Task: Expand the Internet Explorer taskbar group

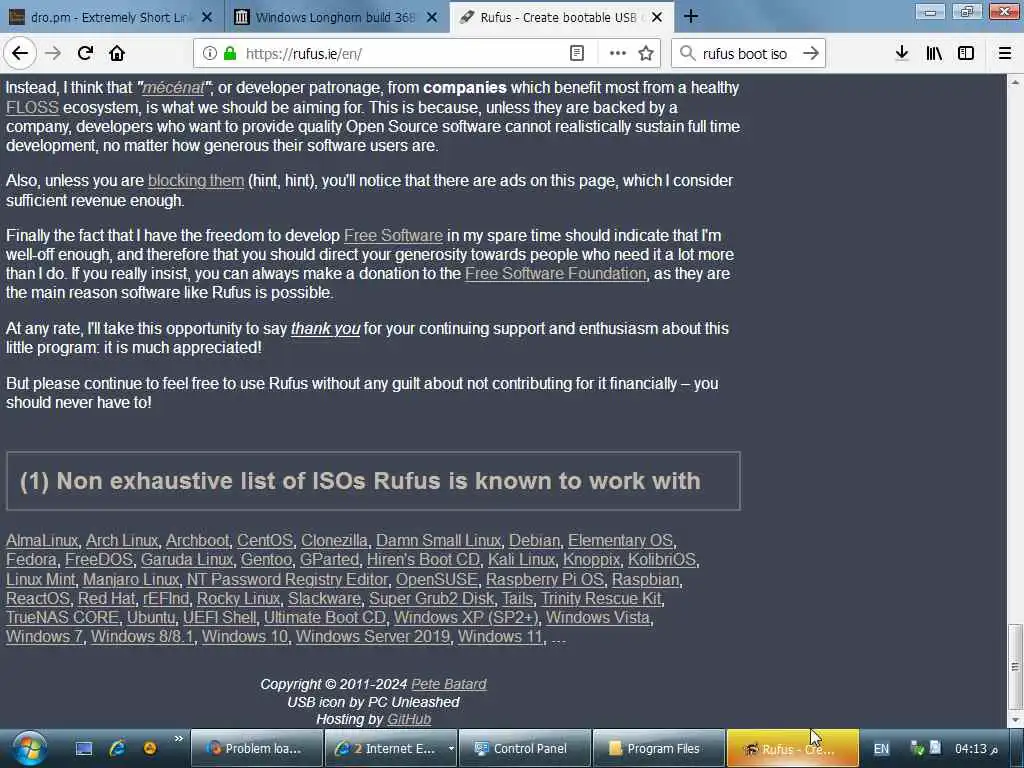Action: click(451, 748)
